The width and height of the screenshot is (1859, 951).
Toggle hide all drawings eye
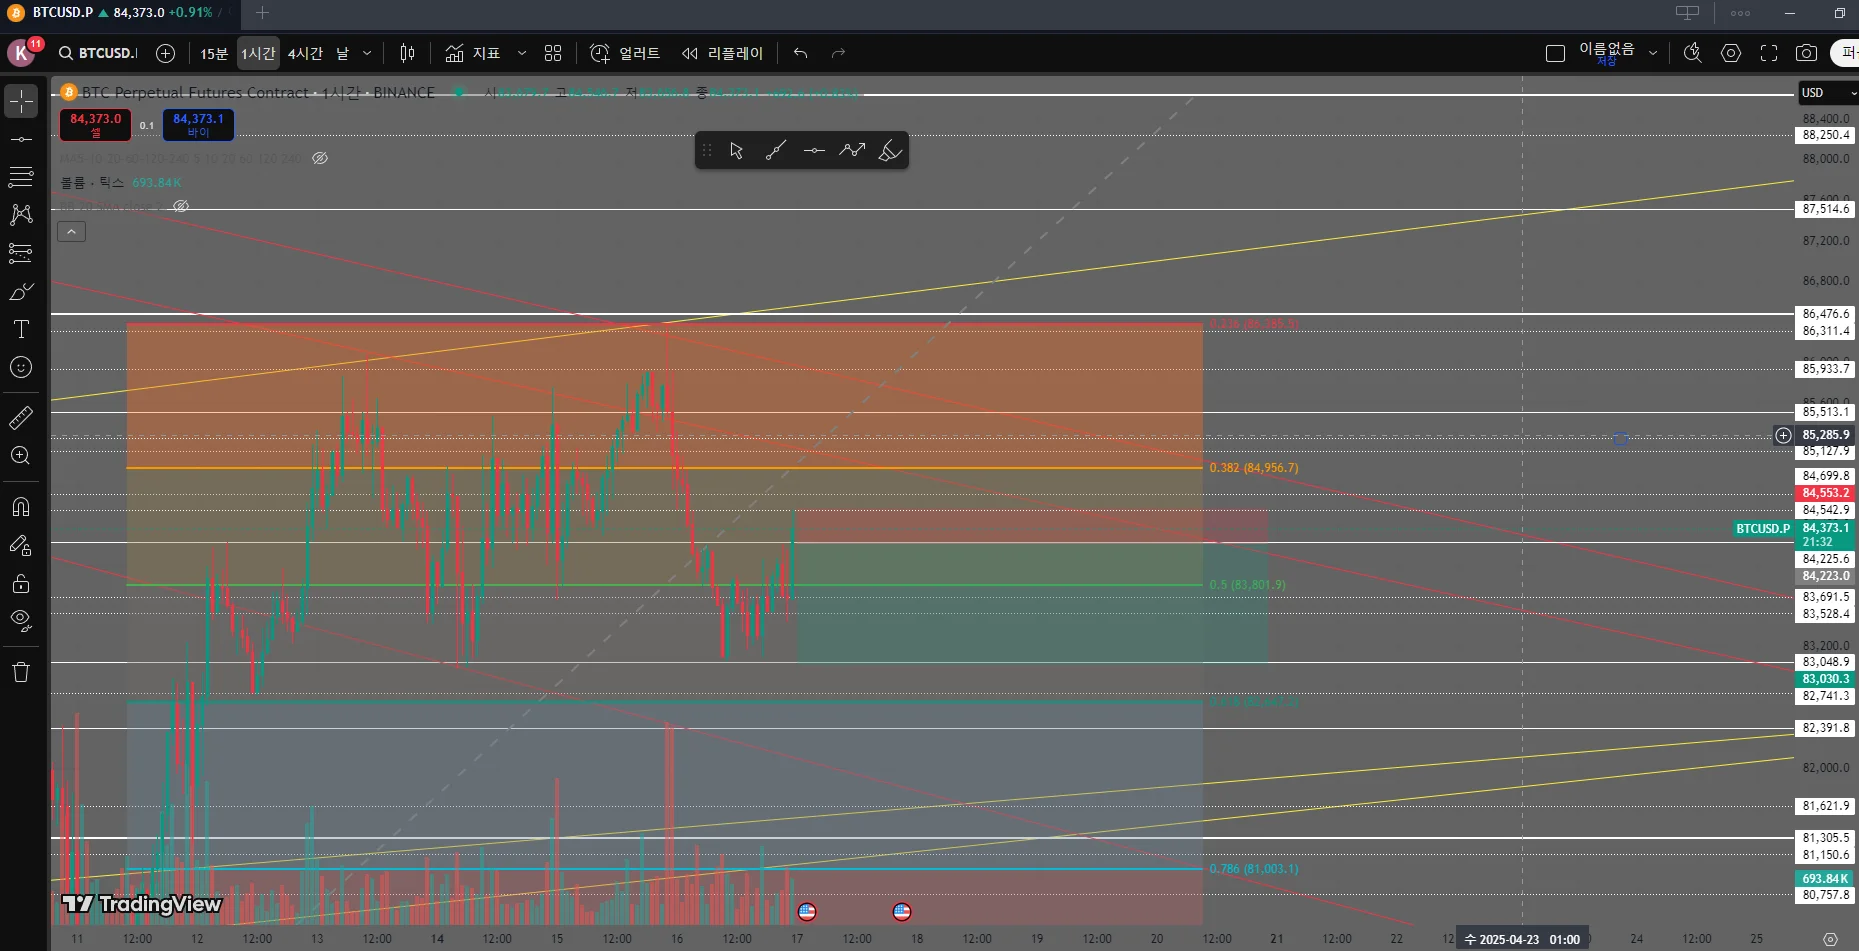point(21,621)
